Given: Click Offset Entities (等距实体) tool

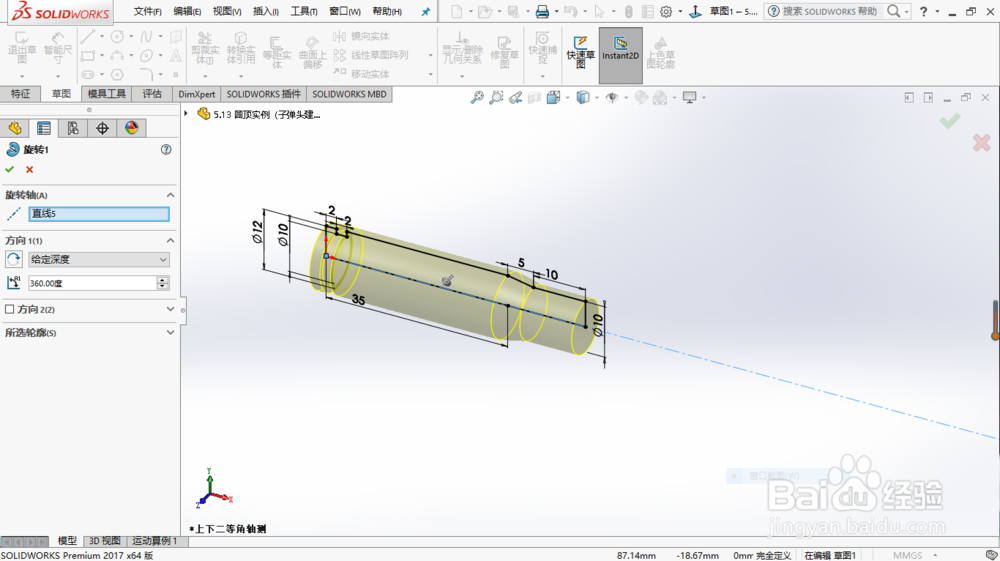Looking at the screenshot, I should [x=277, y=52].
